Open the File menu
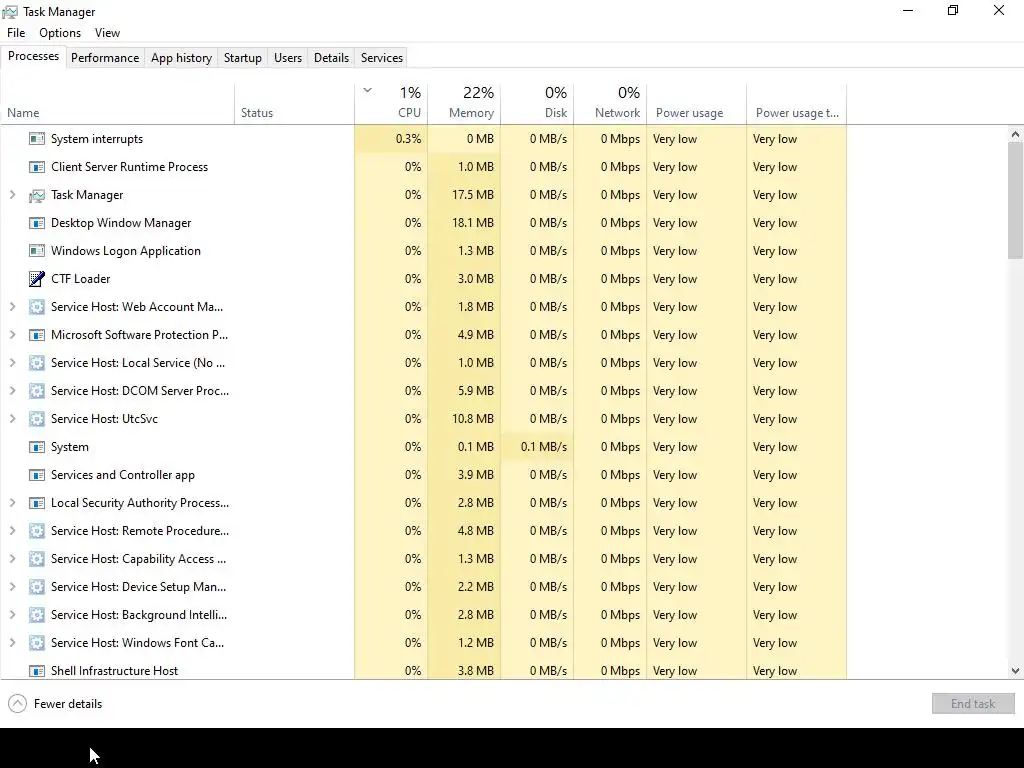1024x768 pixels. pos(16,33)
